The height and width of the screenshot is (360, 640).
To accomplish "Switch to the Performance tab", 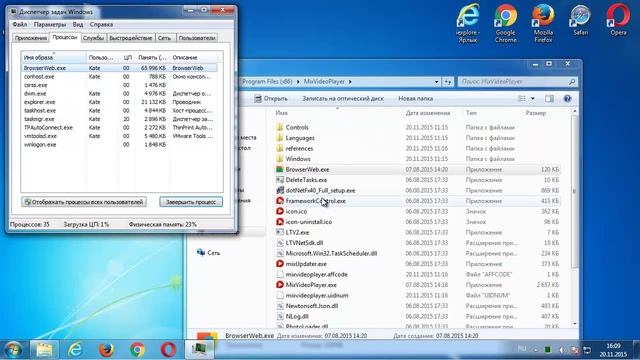I will 131,38.
